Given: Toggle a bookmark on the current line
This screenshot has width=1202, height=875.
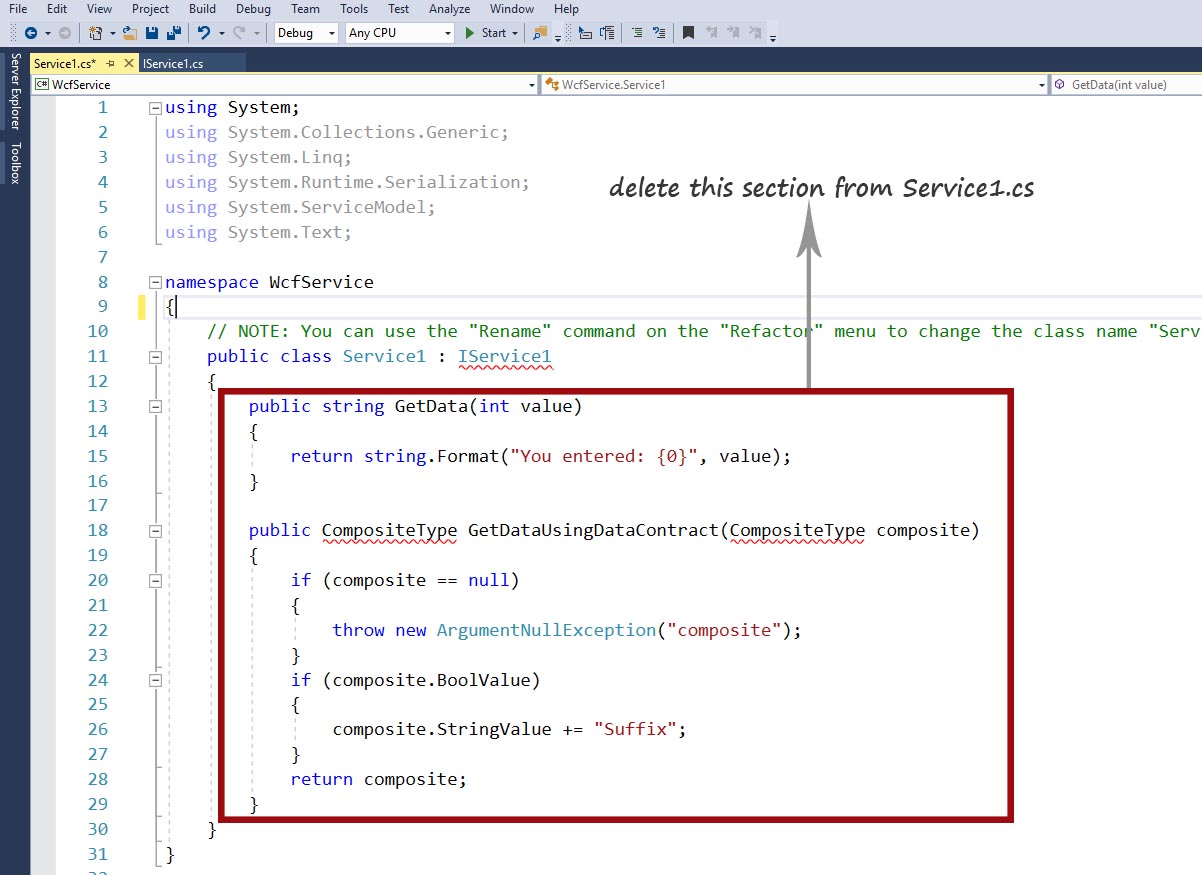Looking at the screenshot, I should [x=688, y=33].
